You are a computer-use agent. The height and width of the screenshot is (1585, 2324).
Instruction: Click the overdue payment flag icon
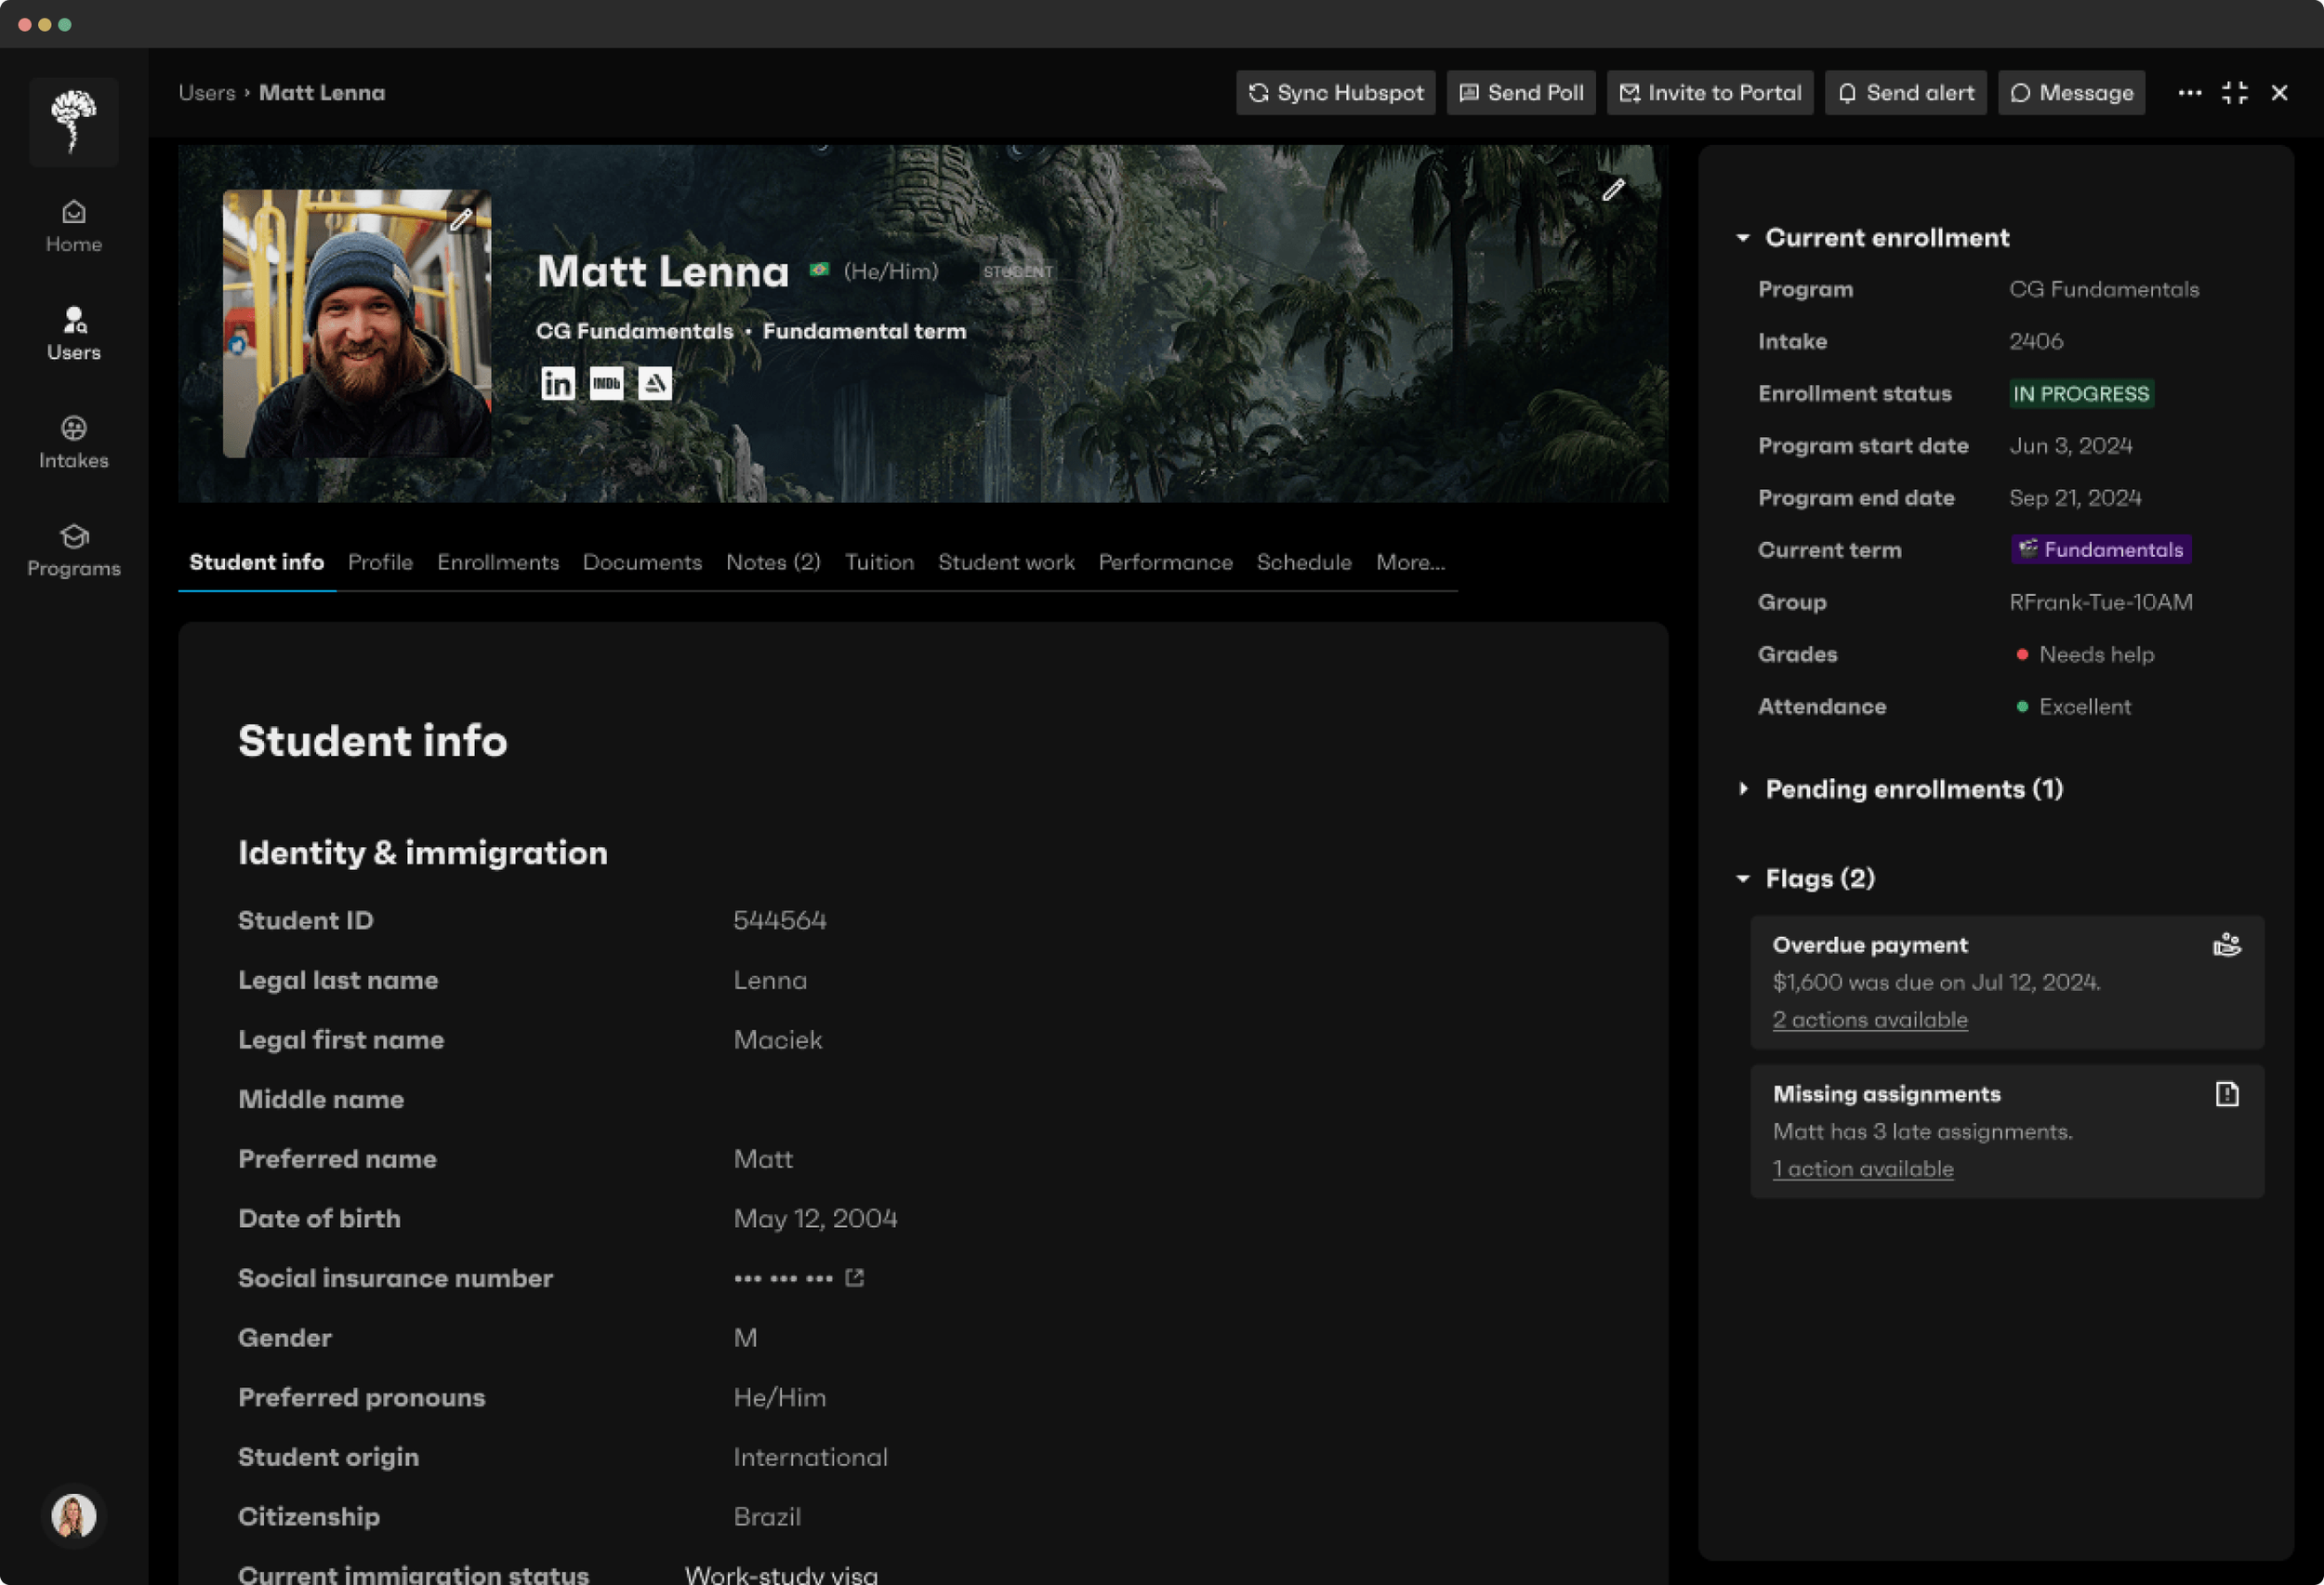(2226, 945)
